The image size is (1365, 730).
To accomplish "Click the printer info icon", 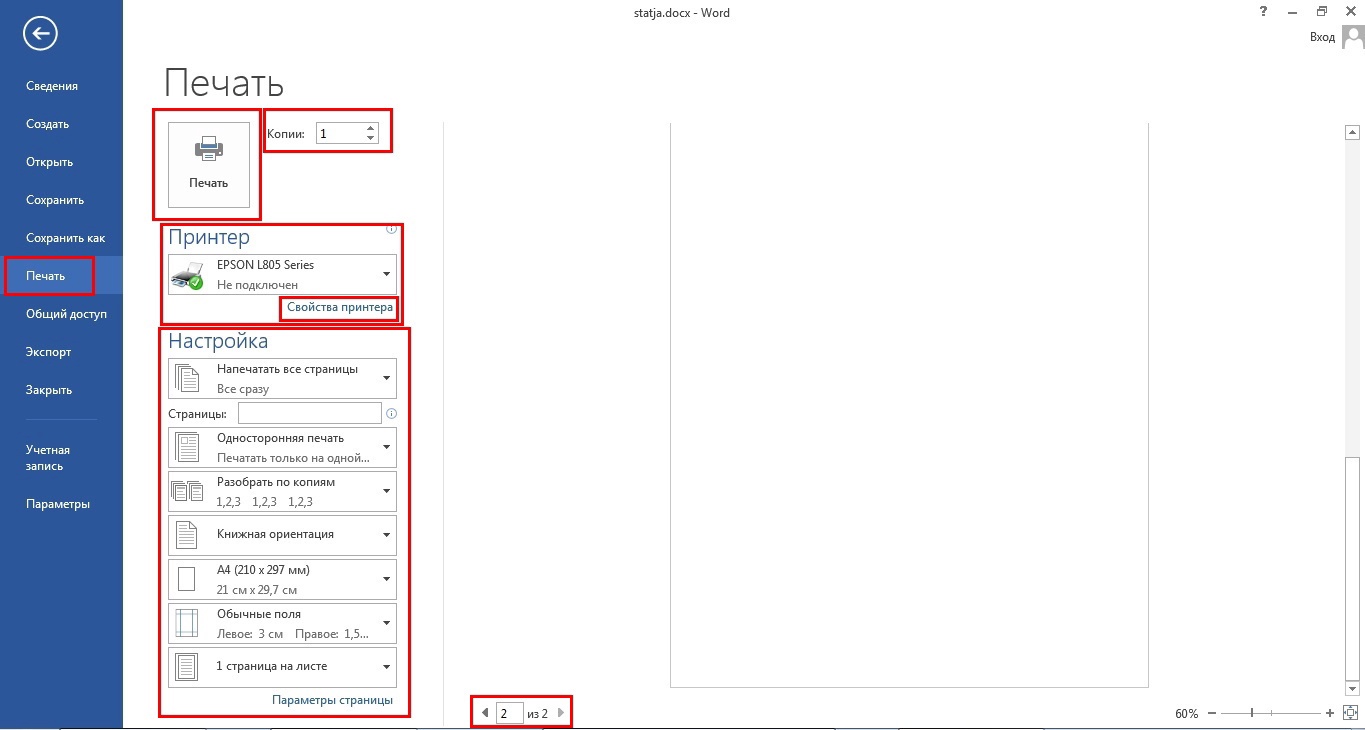I will [392, 230].
